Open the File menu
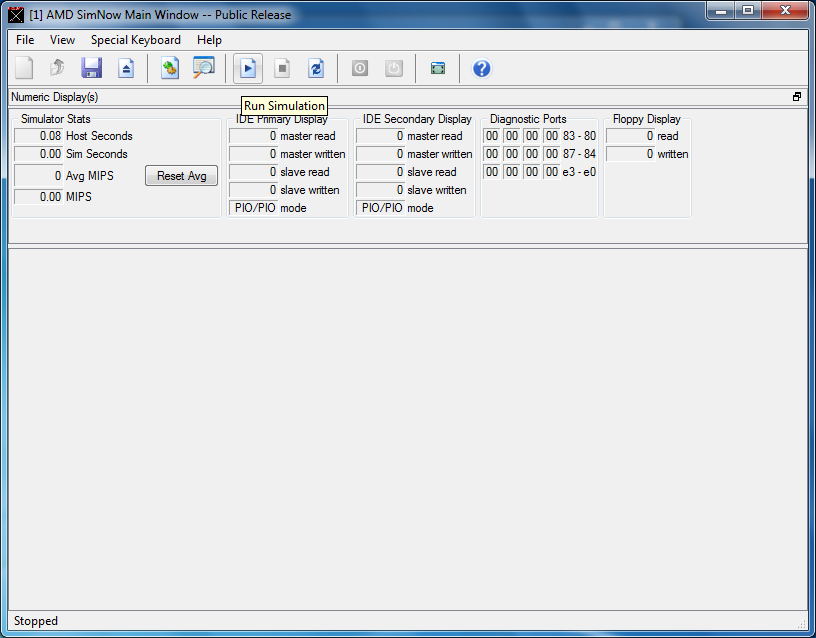 point(25,40)
